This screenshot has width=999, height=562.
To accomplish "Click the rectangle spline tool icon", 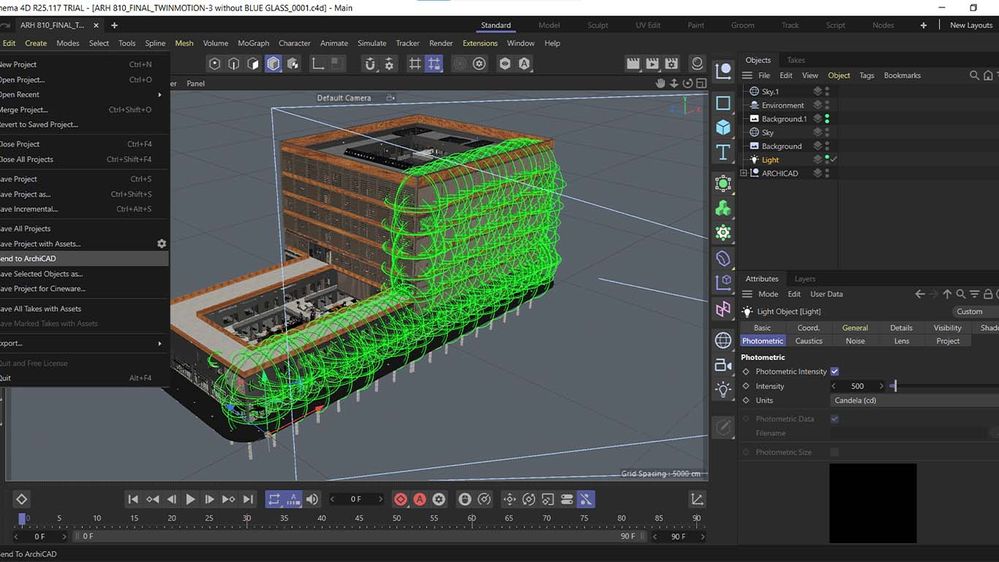I will pyautogui.click(x=723, y=103).
